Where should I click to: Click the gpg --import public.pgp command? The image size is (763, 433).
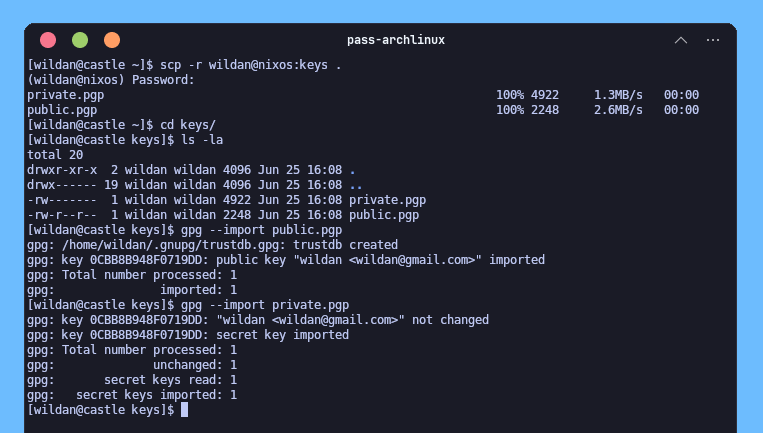point(261,230)
